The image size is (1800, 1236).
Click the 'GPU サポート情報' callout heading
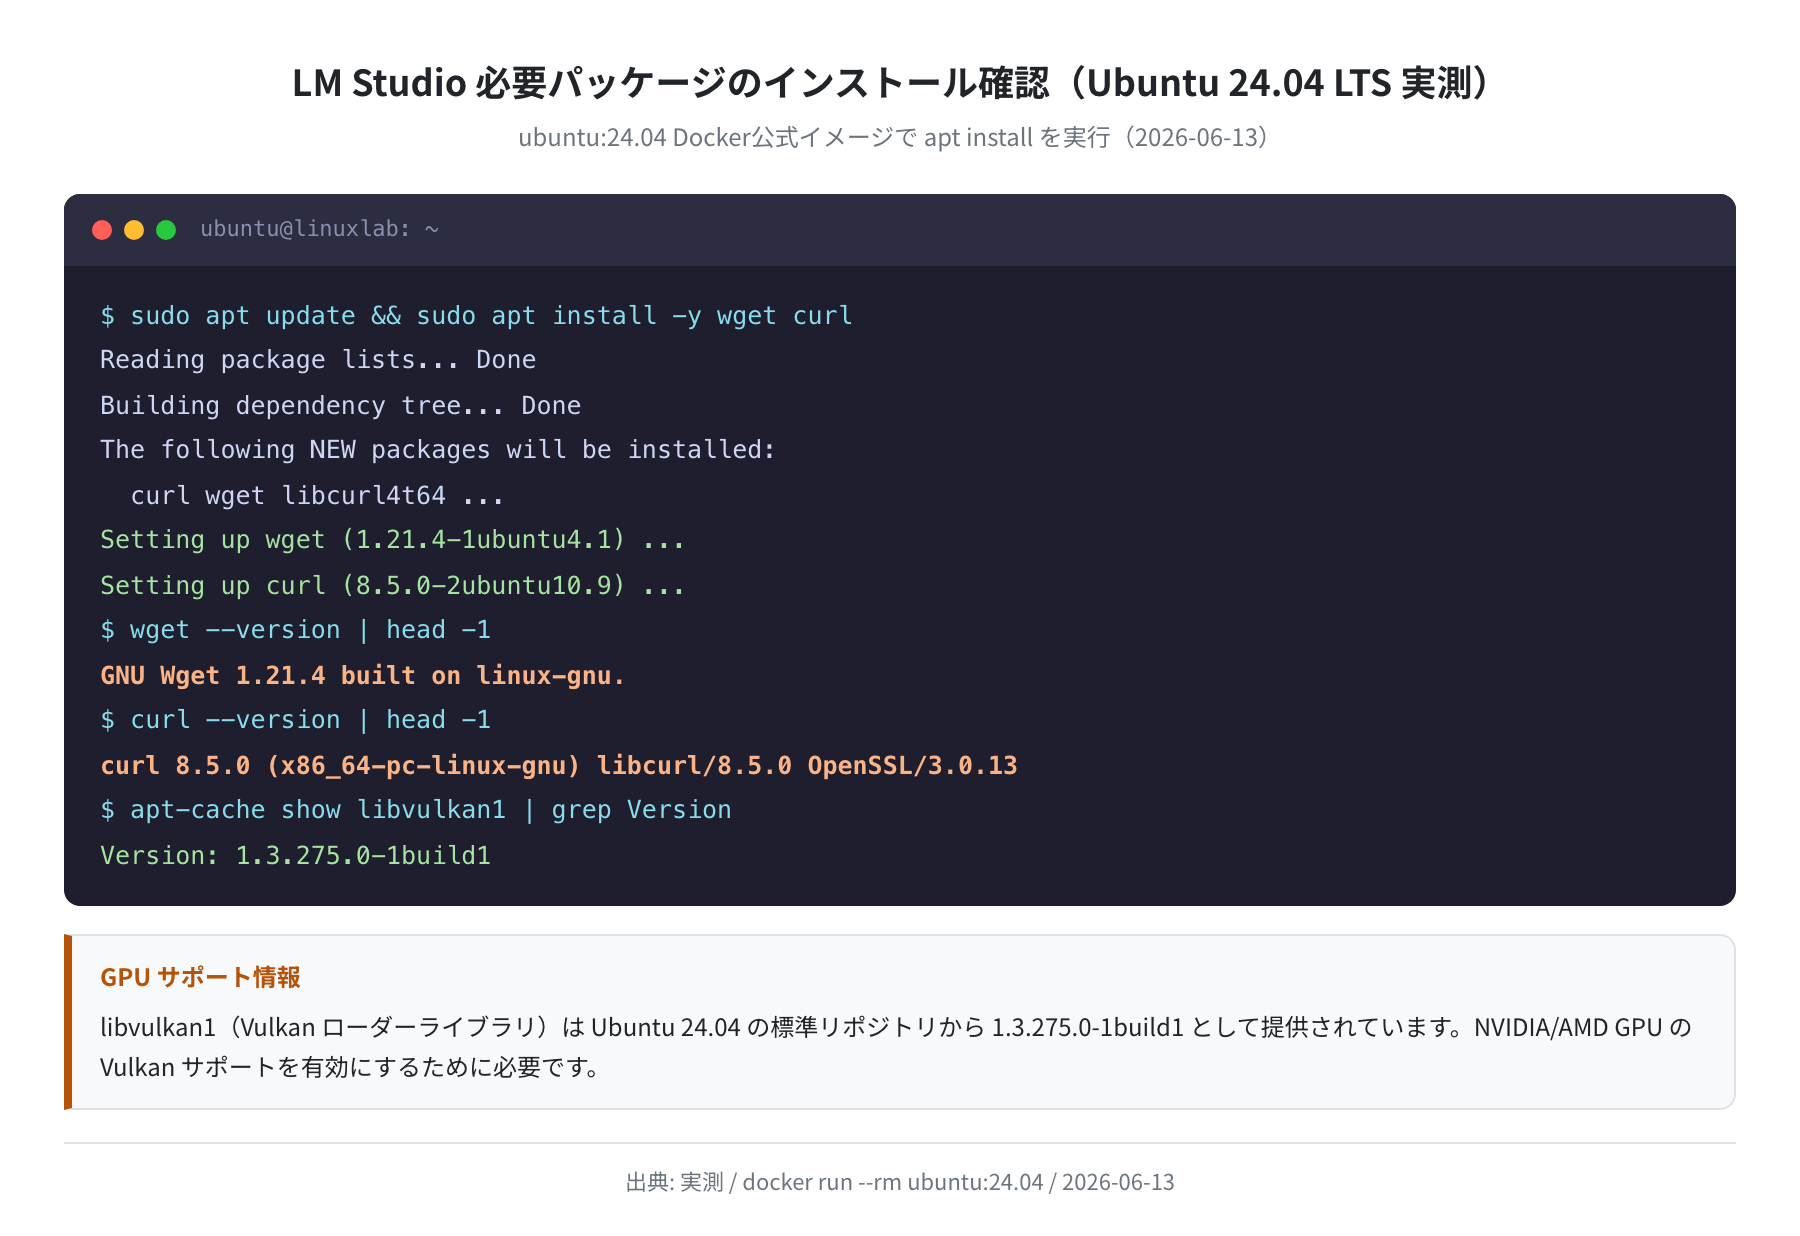(x=200, y=977)
